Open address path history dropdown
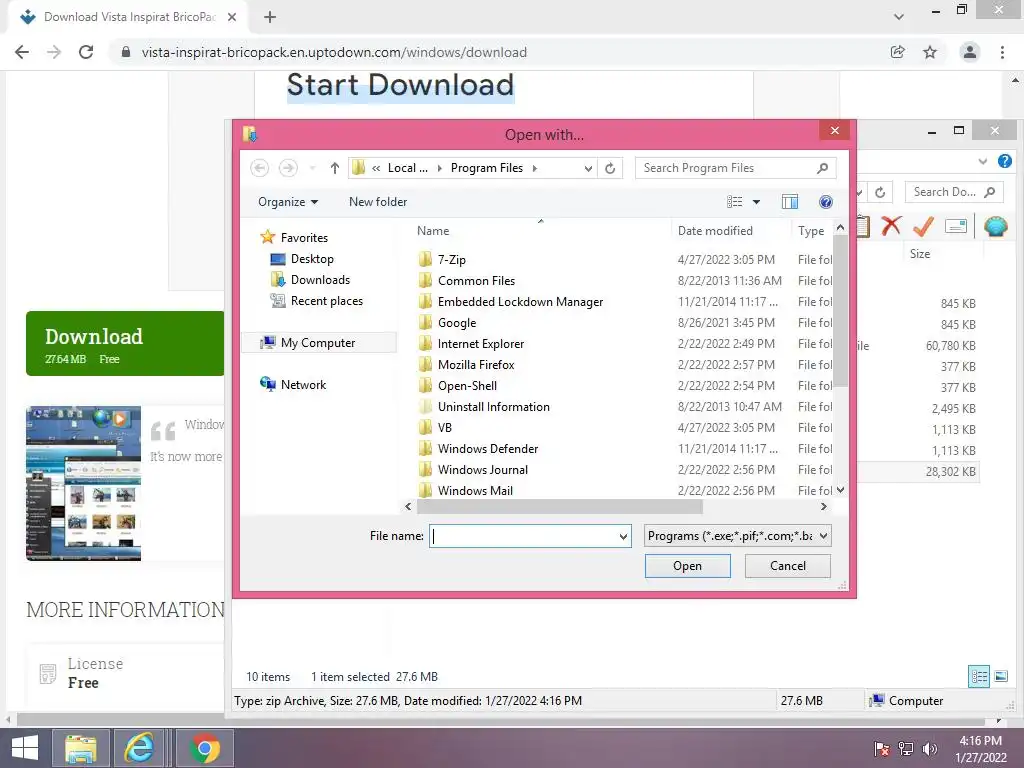The height and width of the screenshot is (768, 1024). pos(588,168)
